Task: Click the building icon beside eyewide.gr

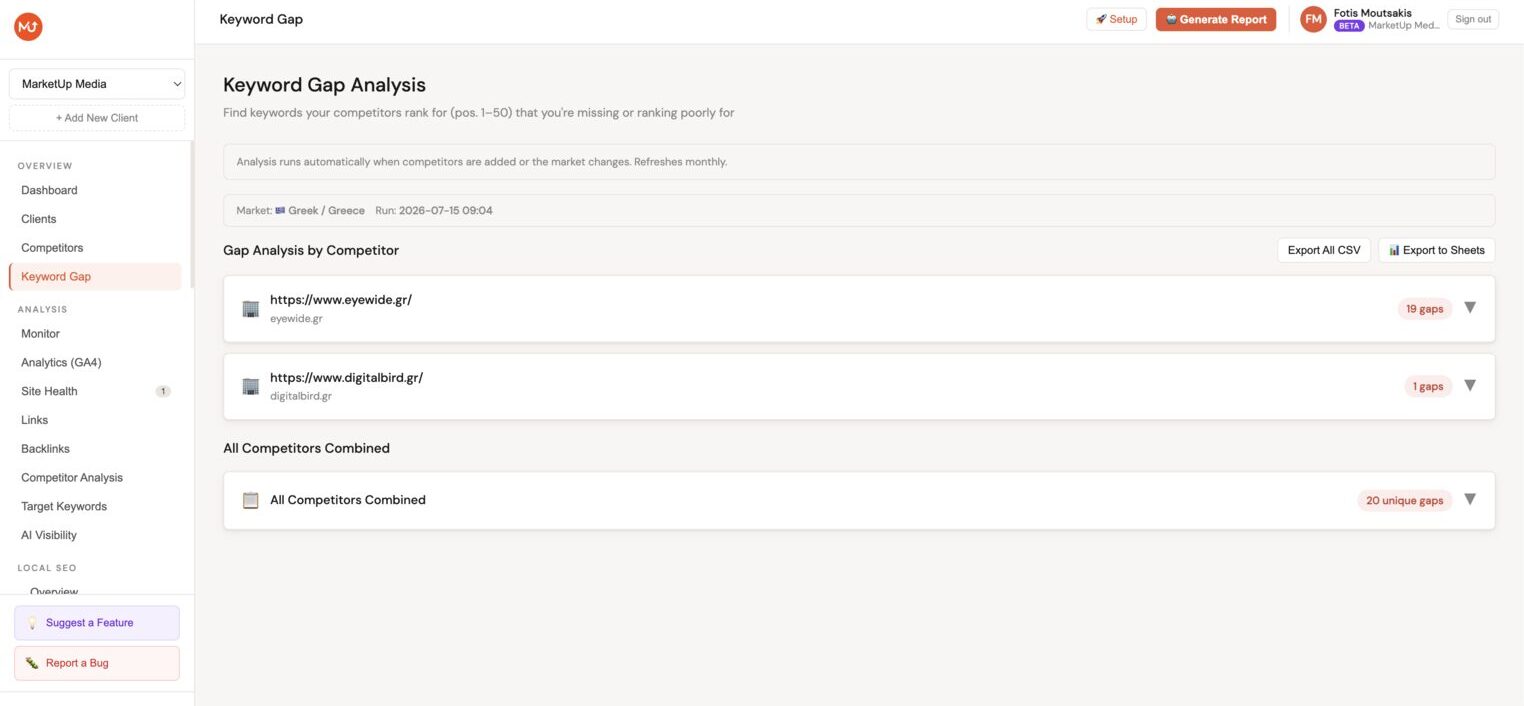Action: (251, 309)
